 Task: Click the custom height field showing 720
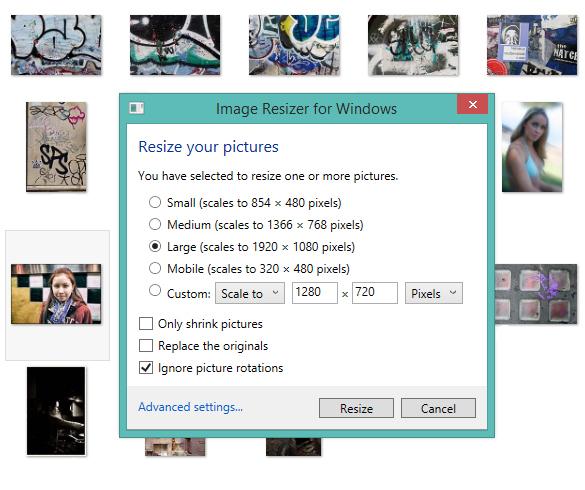pyautogui.click(x=375, y=293)
